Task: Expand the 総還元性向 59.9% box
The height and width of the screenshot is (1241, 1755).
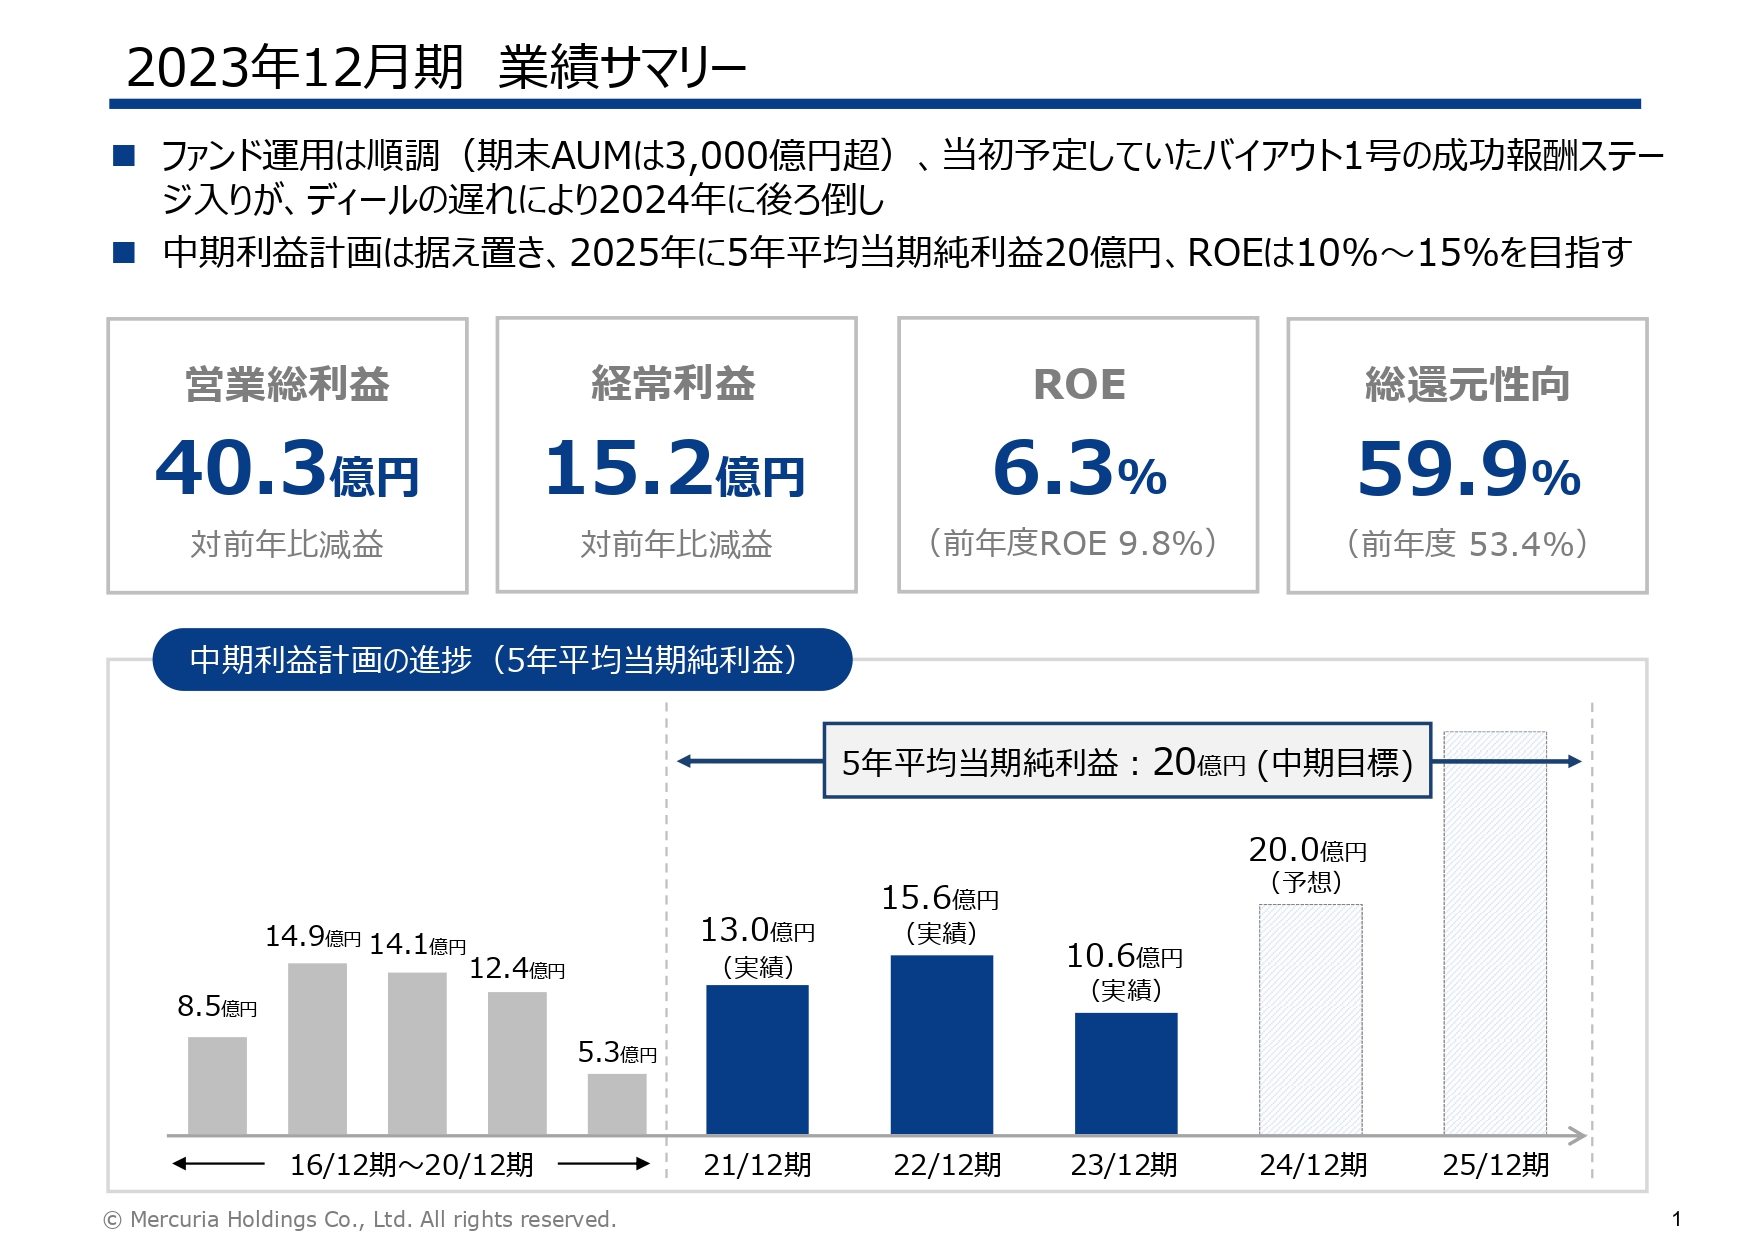Action: [1468, 455]
